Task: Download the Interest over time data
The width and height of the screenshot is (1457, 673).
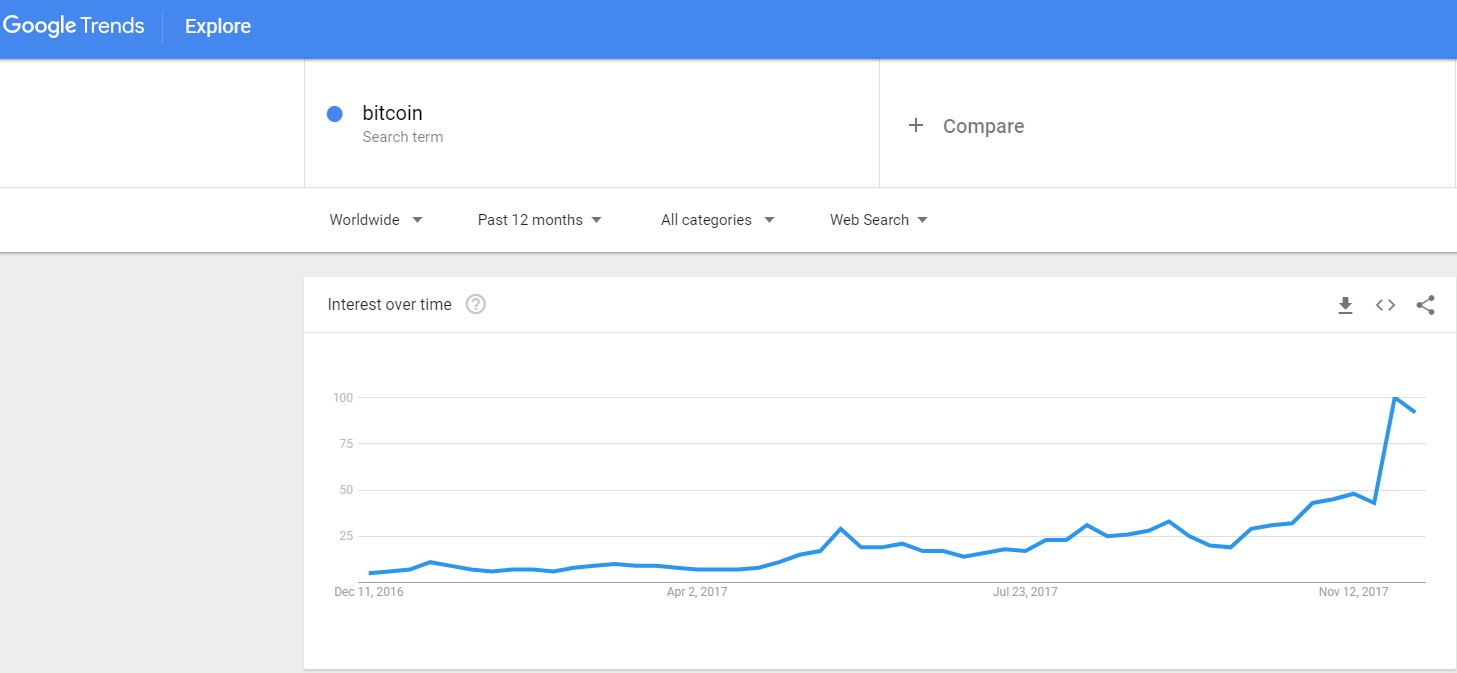Action: pyautogui.click(x=1345, y=305)
